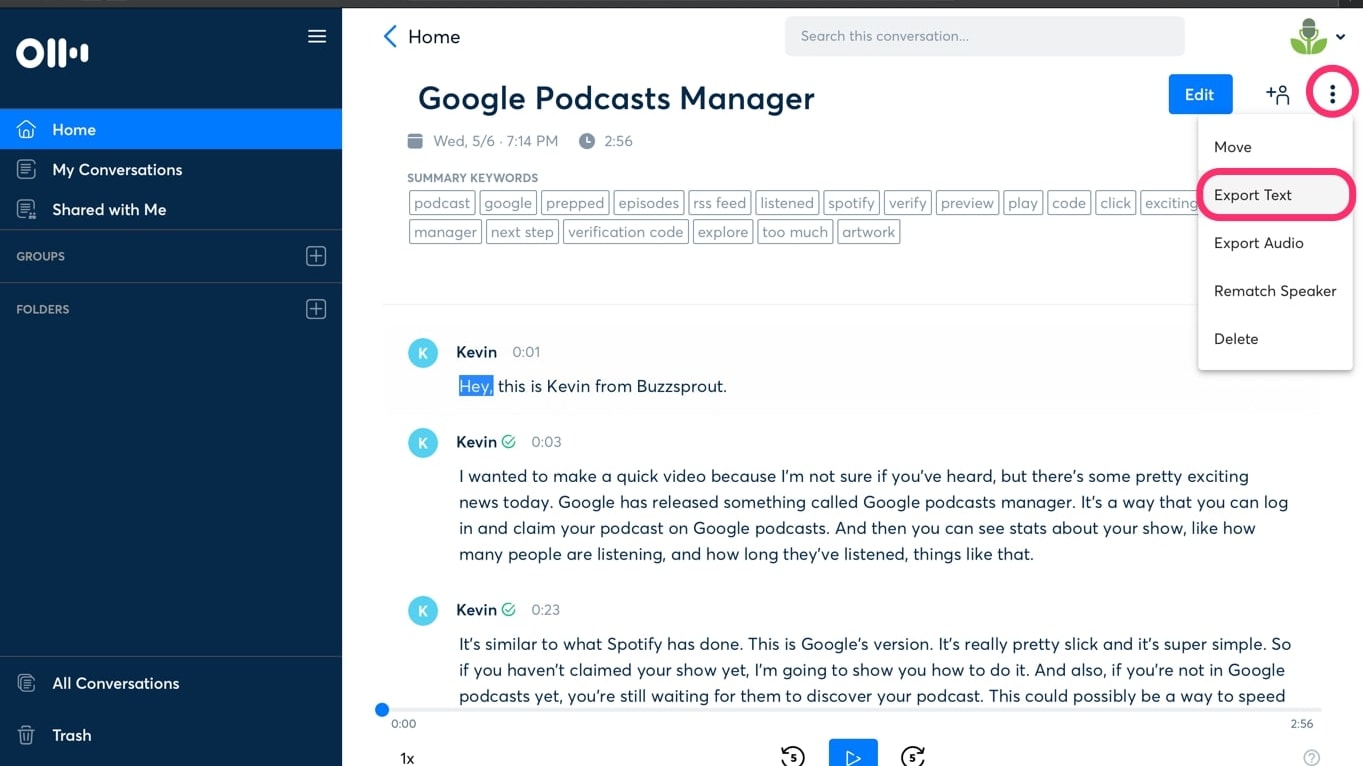Skip forward 5 seconds
Viewport: 1363px width, 766px height.
[x=913, y=756]
